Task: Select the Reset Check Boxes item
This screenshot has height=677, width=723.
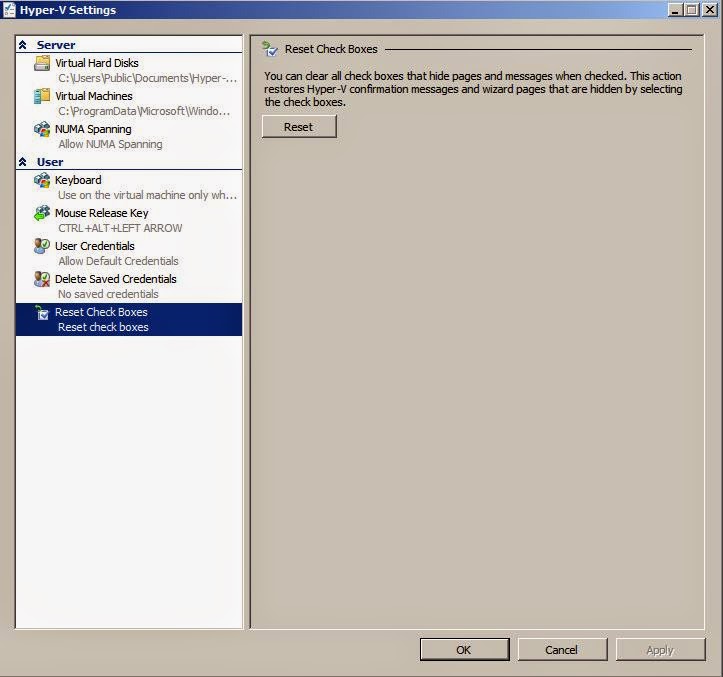Action: point(129,319)
